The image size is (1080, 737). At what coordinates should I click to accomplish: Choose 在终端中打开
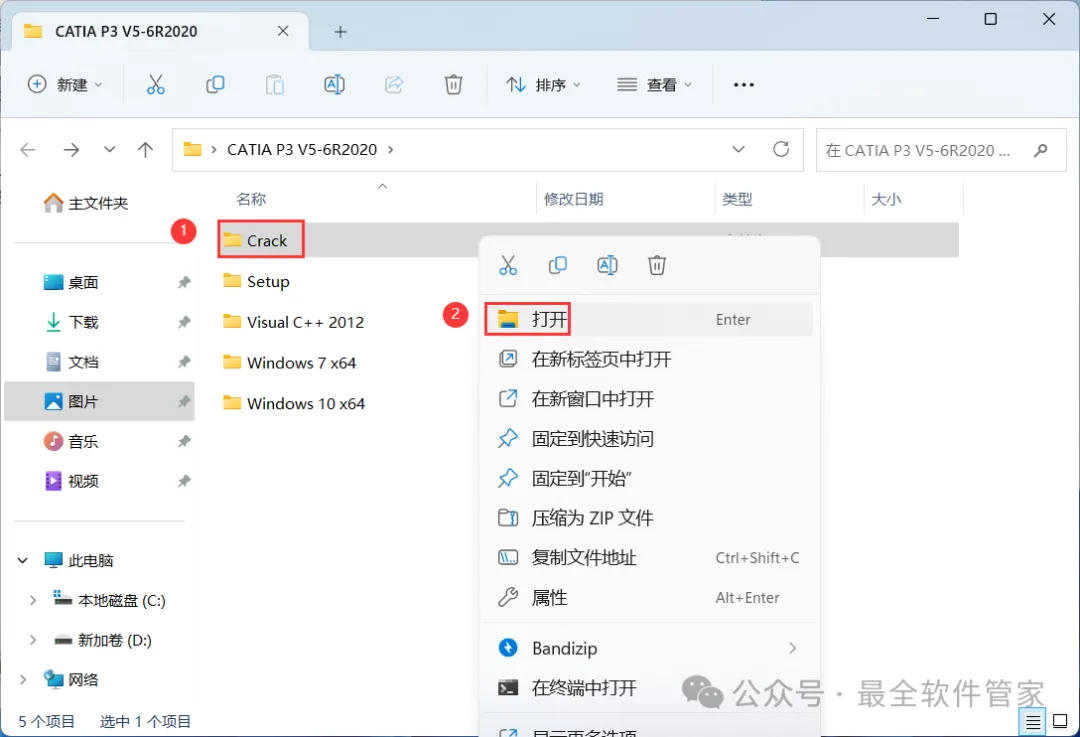[x=649, y=688]
